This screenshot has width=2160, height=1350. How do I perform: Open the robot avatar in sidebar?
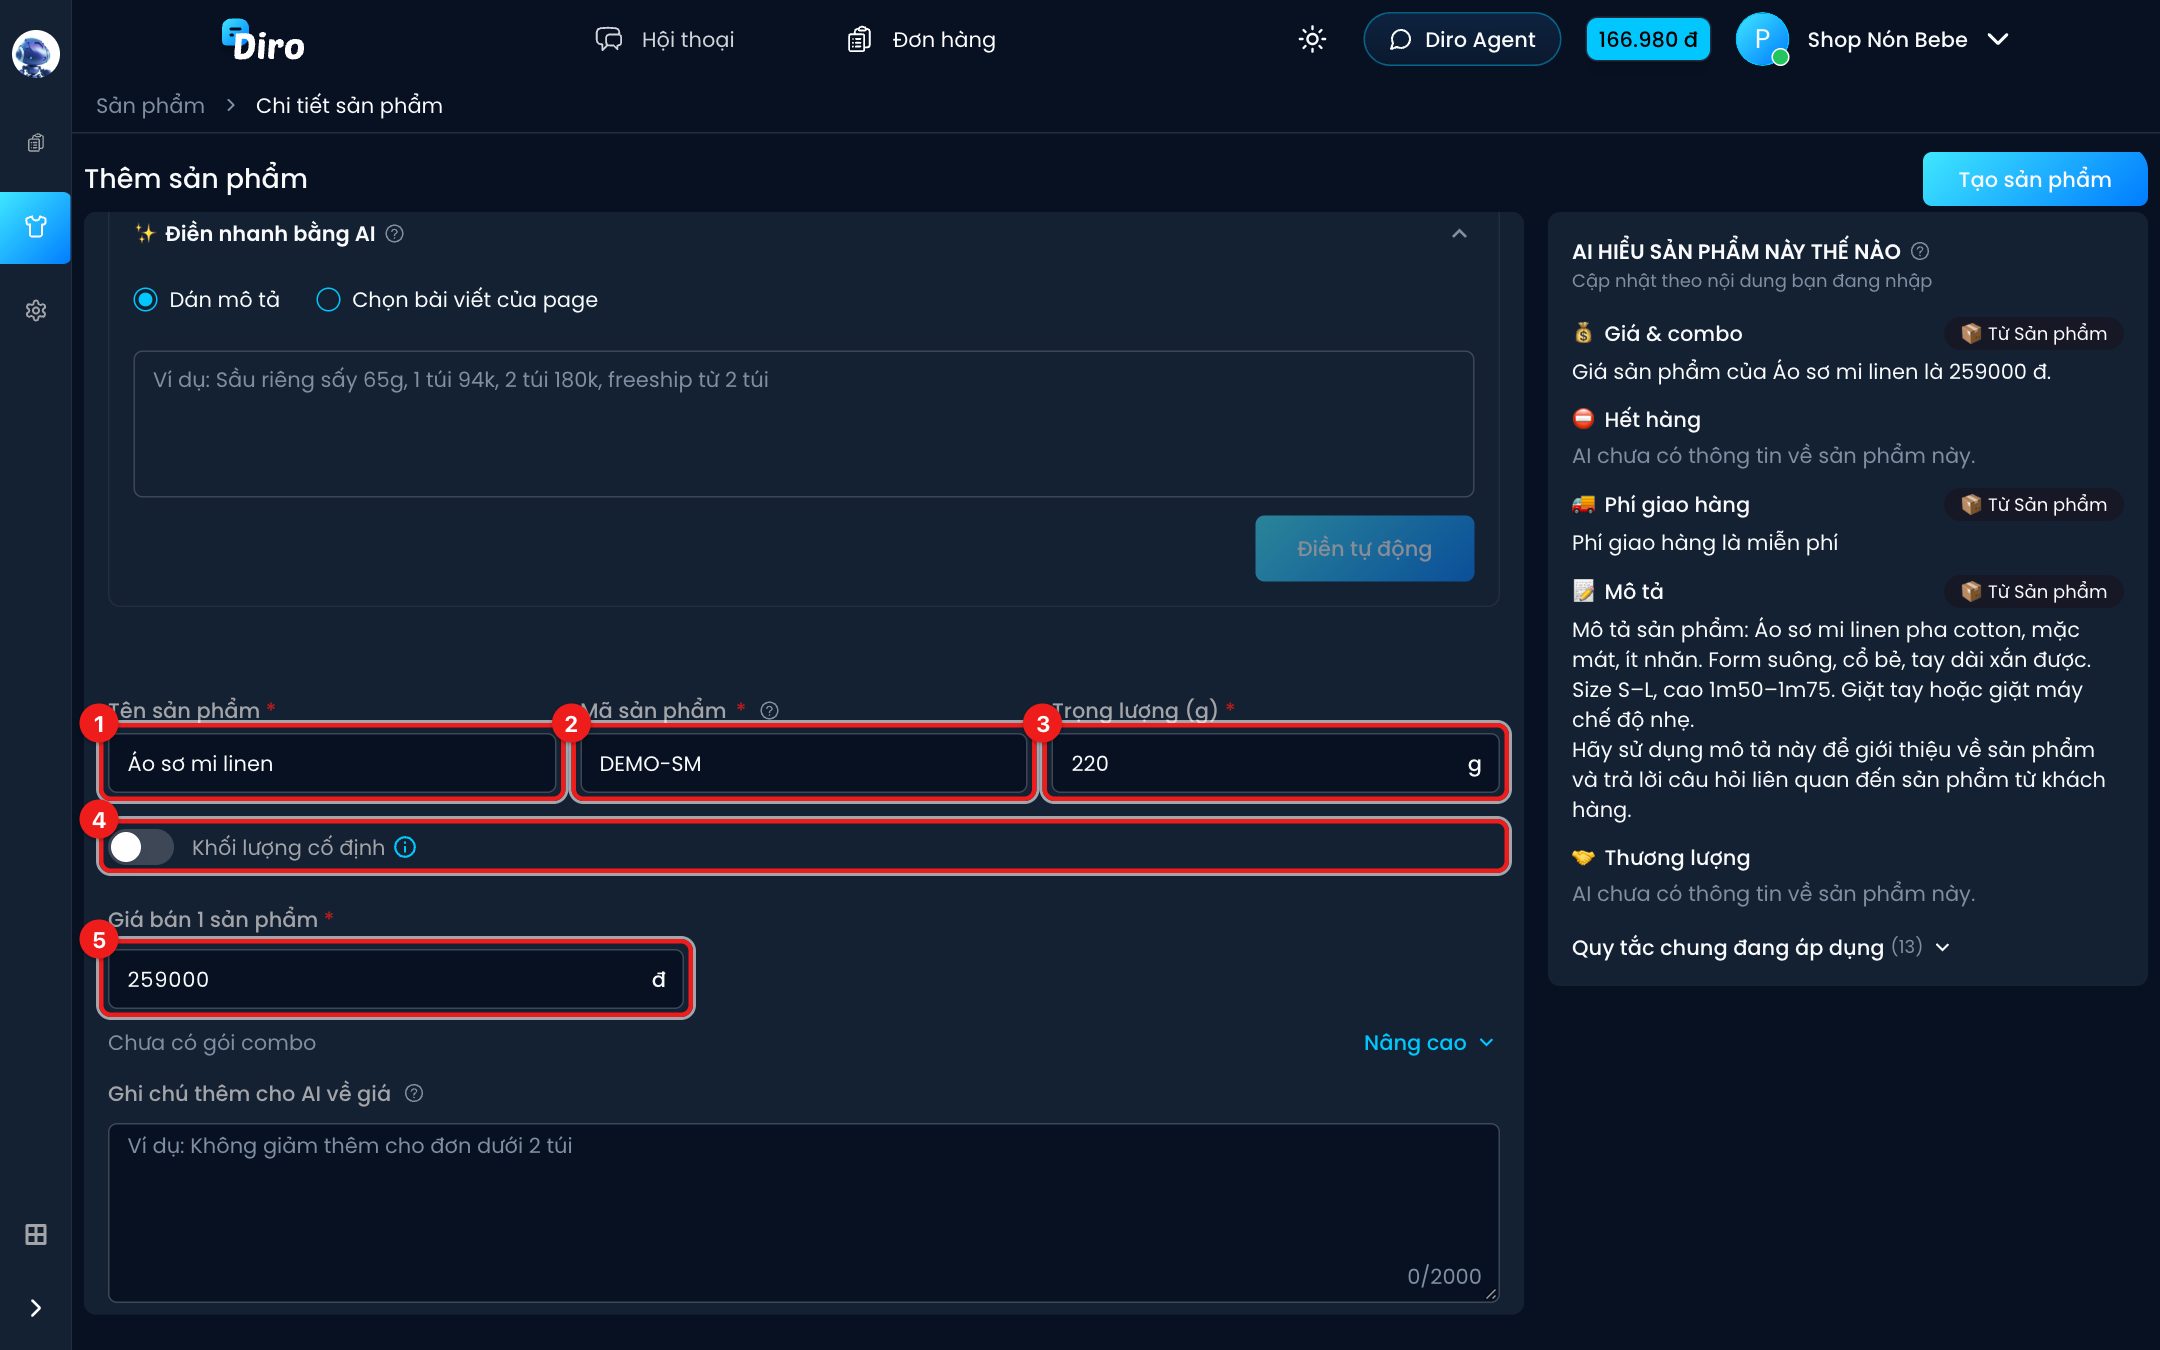pyautogui.click(x=35, y=53)
